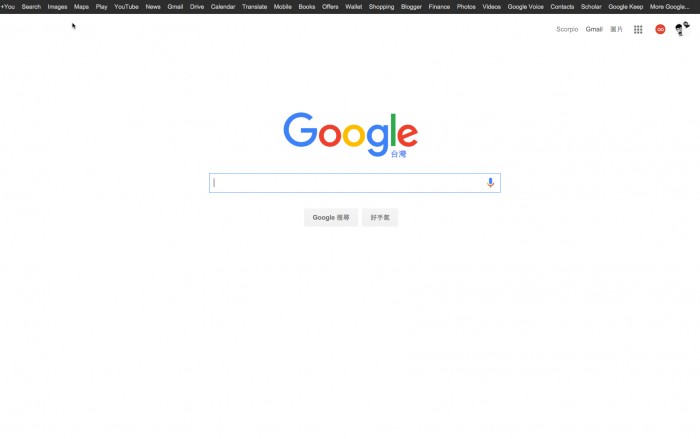This screenshot has width=700, height=439.
Task: Open YouTube from top bar
Action: point(126,7)
